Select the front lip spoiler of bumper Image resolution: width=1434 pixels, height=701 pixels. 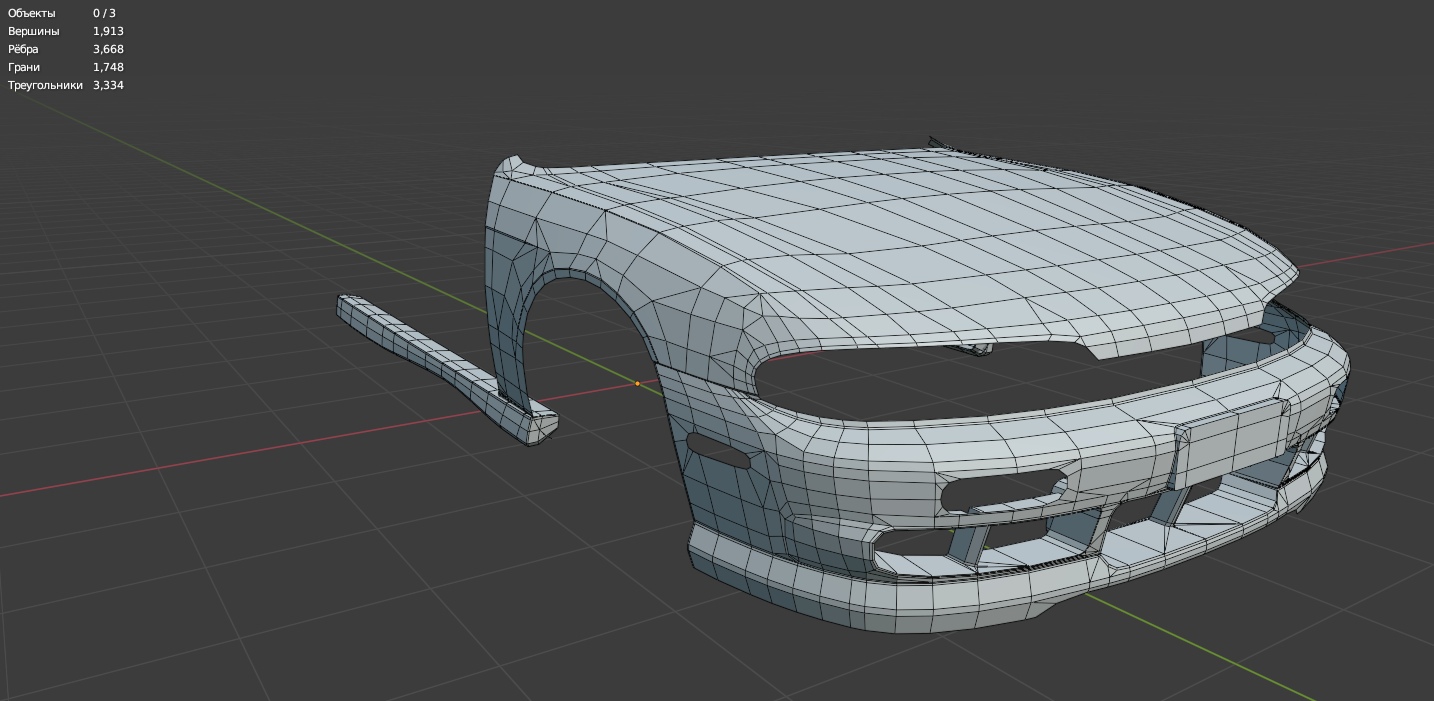[x=900, y=595]
